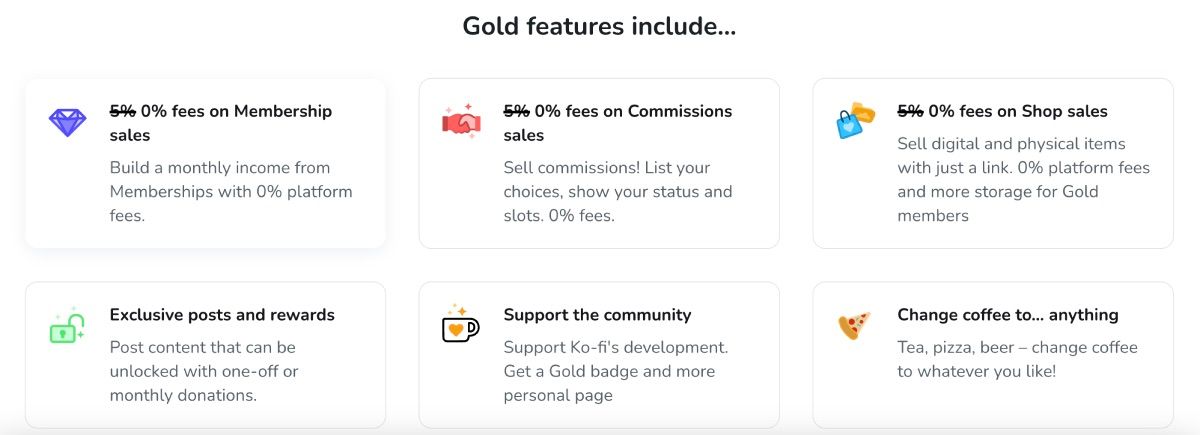Select the "Support the community" title
This screenshot has height=435, width=1200.
click(x=597, y=315)
